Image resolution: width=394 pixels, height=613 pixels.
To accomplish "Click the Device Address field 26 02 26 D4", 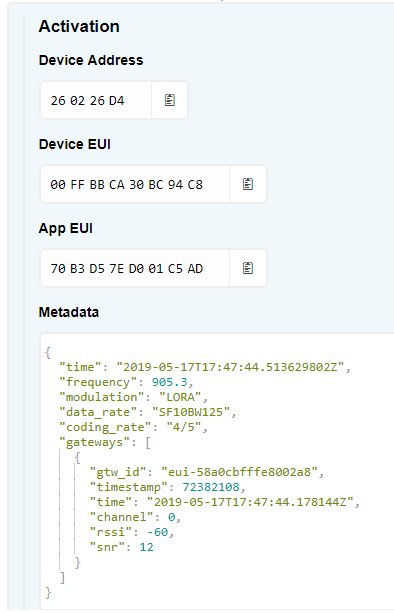I will [96, 100].
